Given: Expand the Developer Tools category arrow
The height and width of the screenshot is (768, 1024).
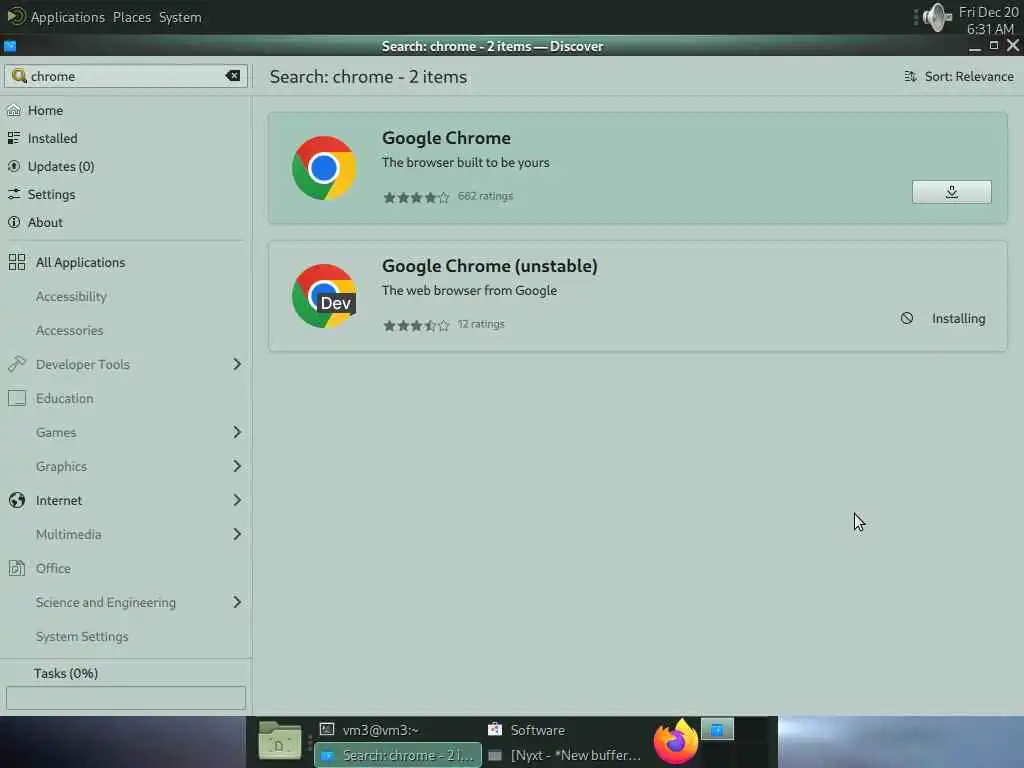Looking at the screenshot, I should point(237,364).
